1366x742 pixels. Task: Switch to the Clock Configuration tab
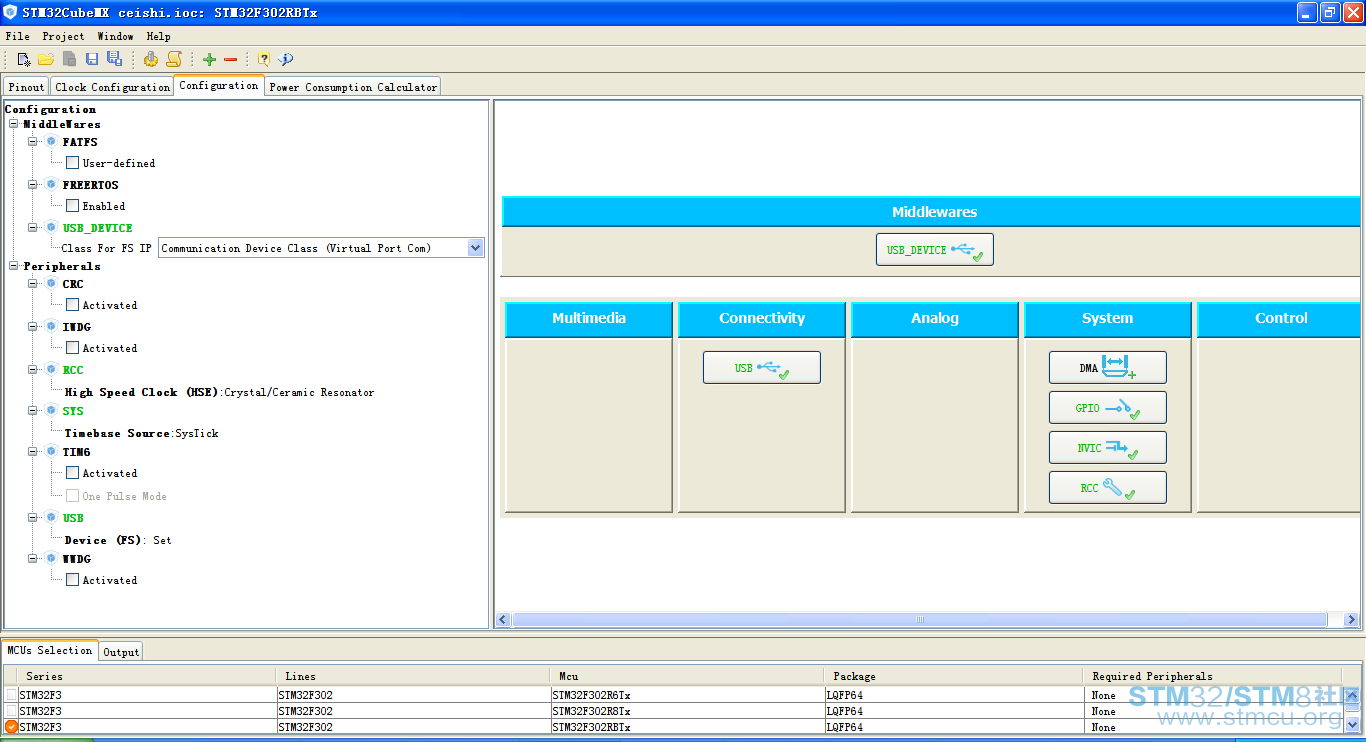click(x=112, y=87)
